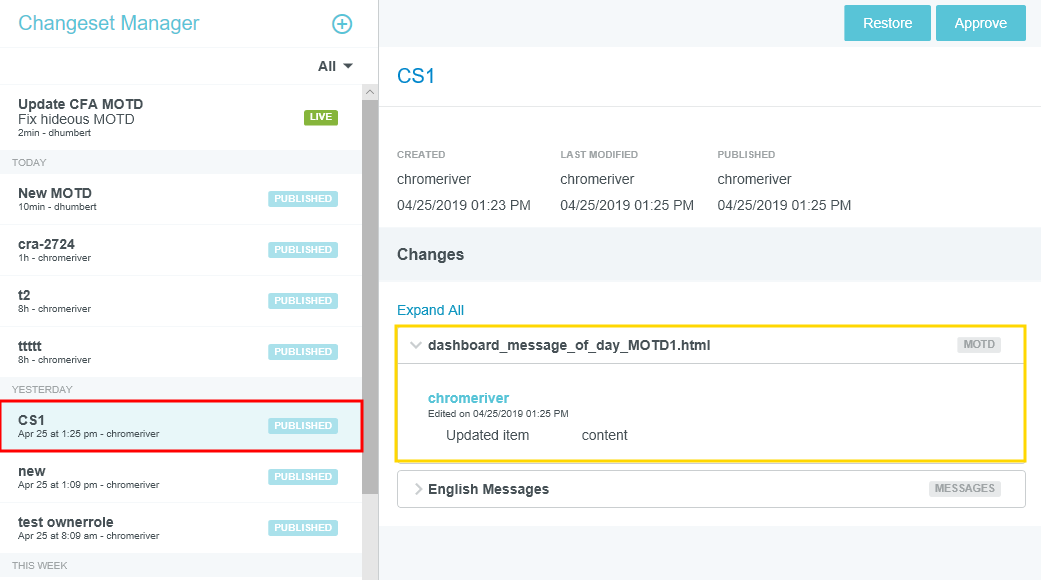Click the Restore button
The width and height of the screenshot is (1041, 580).
coord(887,23)
